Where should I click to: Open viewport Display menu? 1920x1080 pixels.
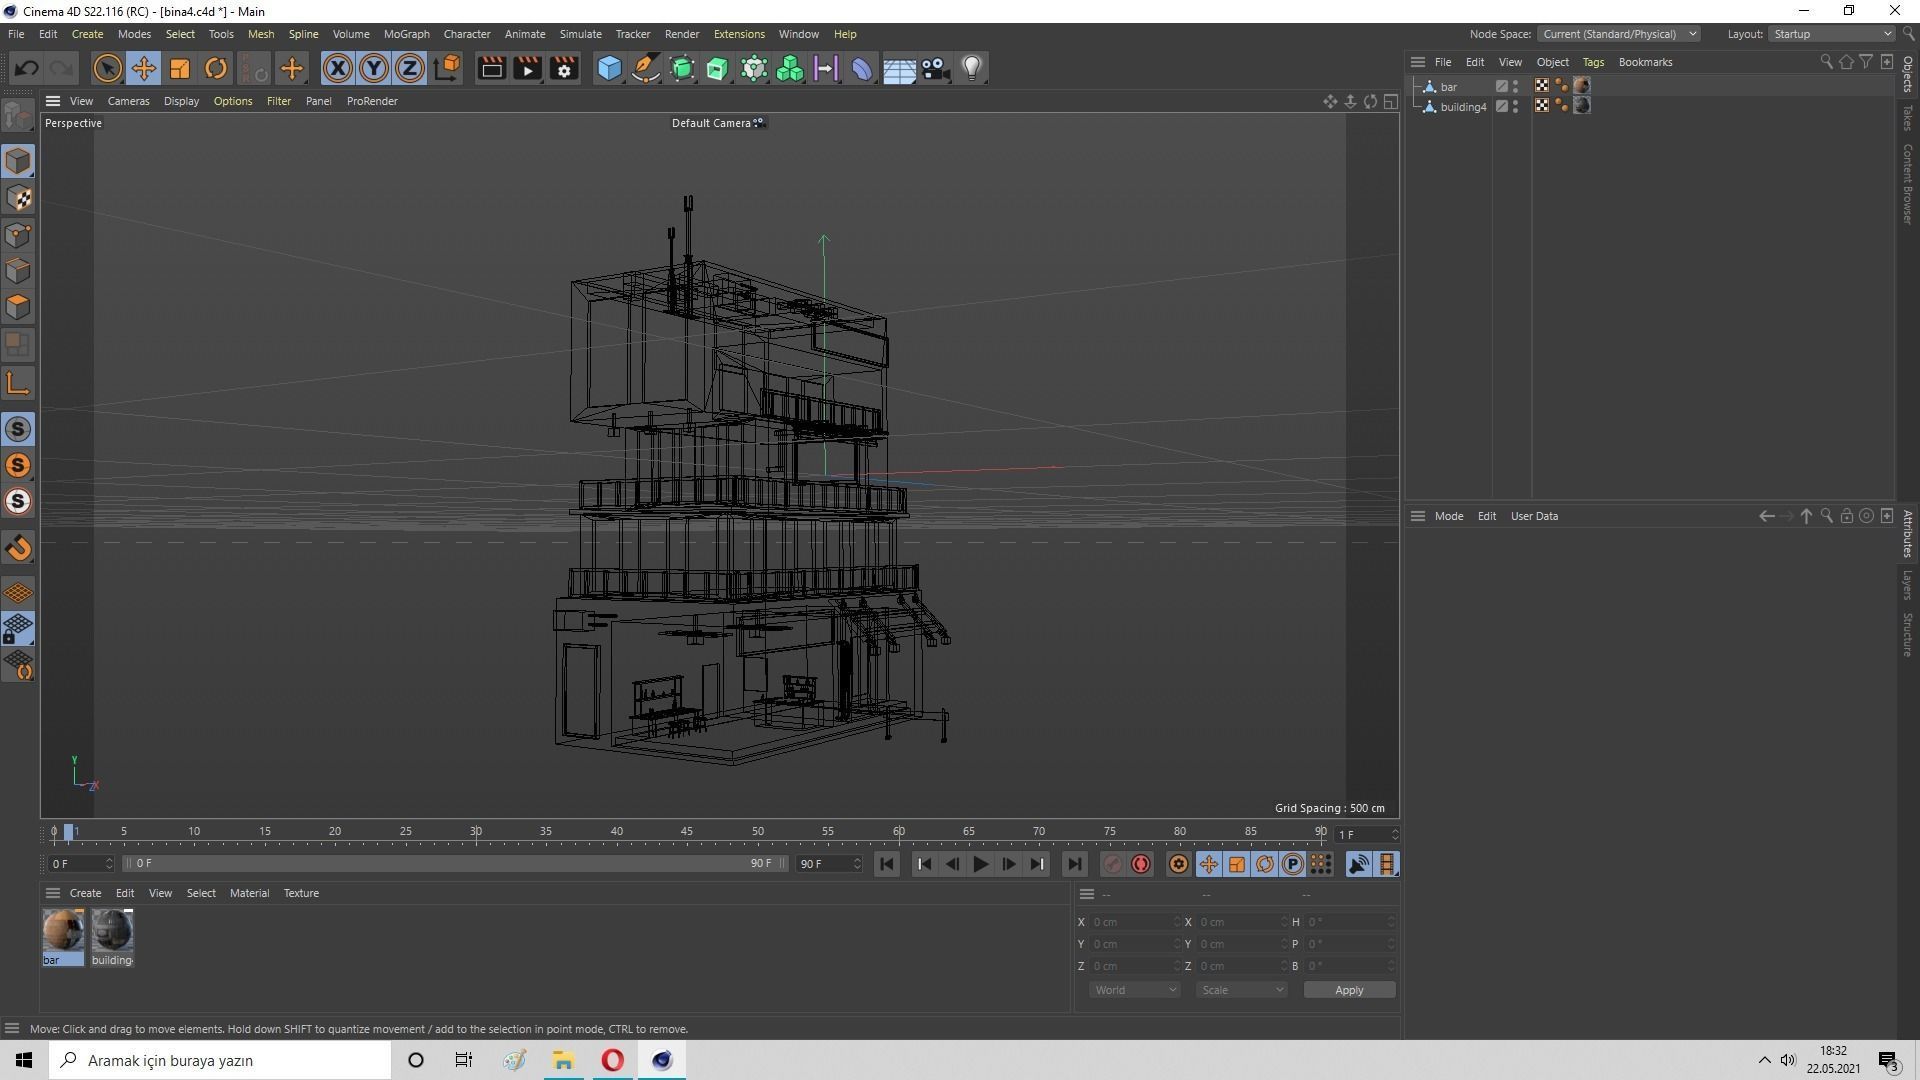coord(181,101)
